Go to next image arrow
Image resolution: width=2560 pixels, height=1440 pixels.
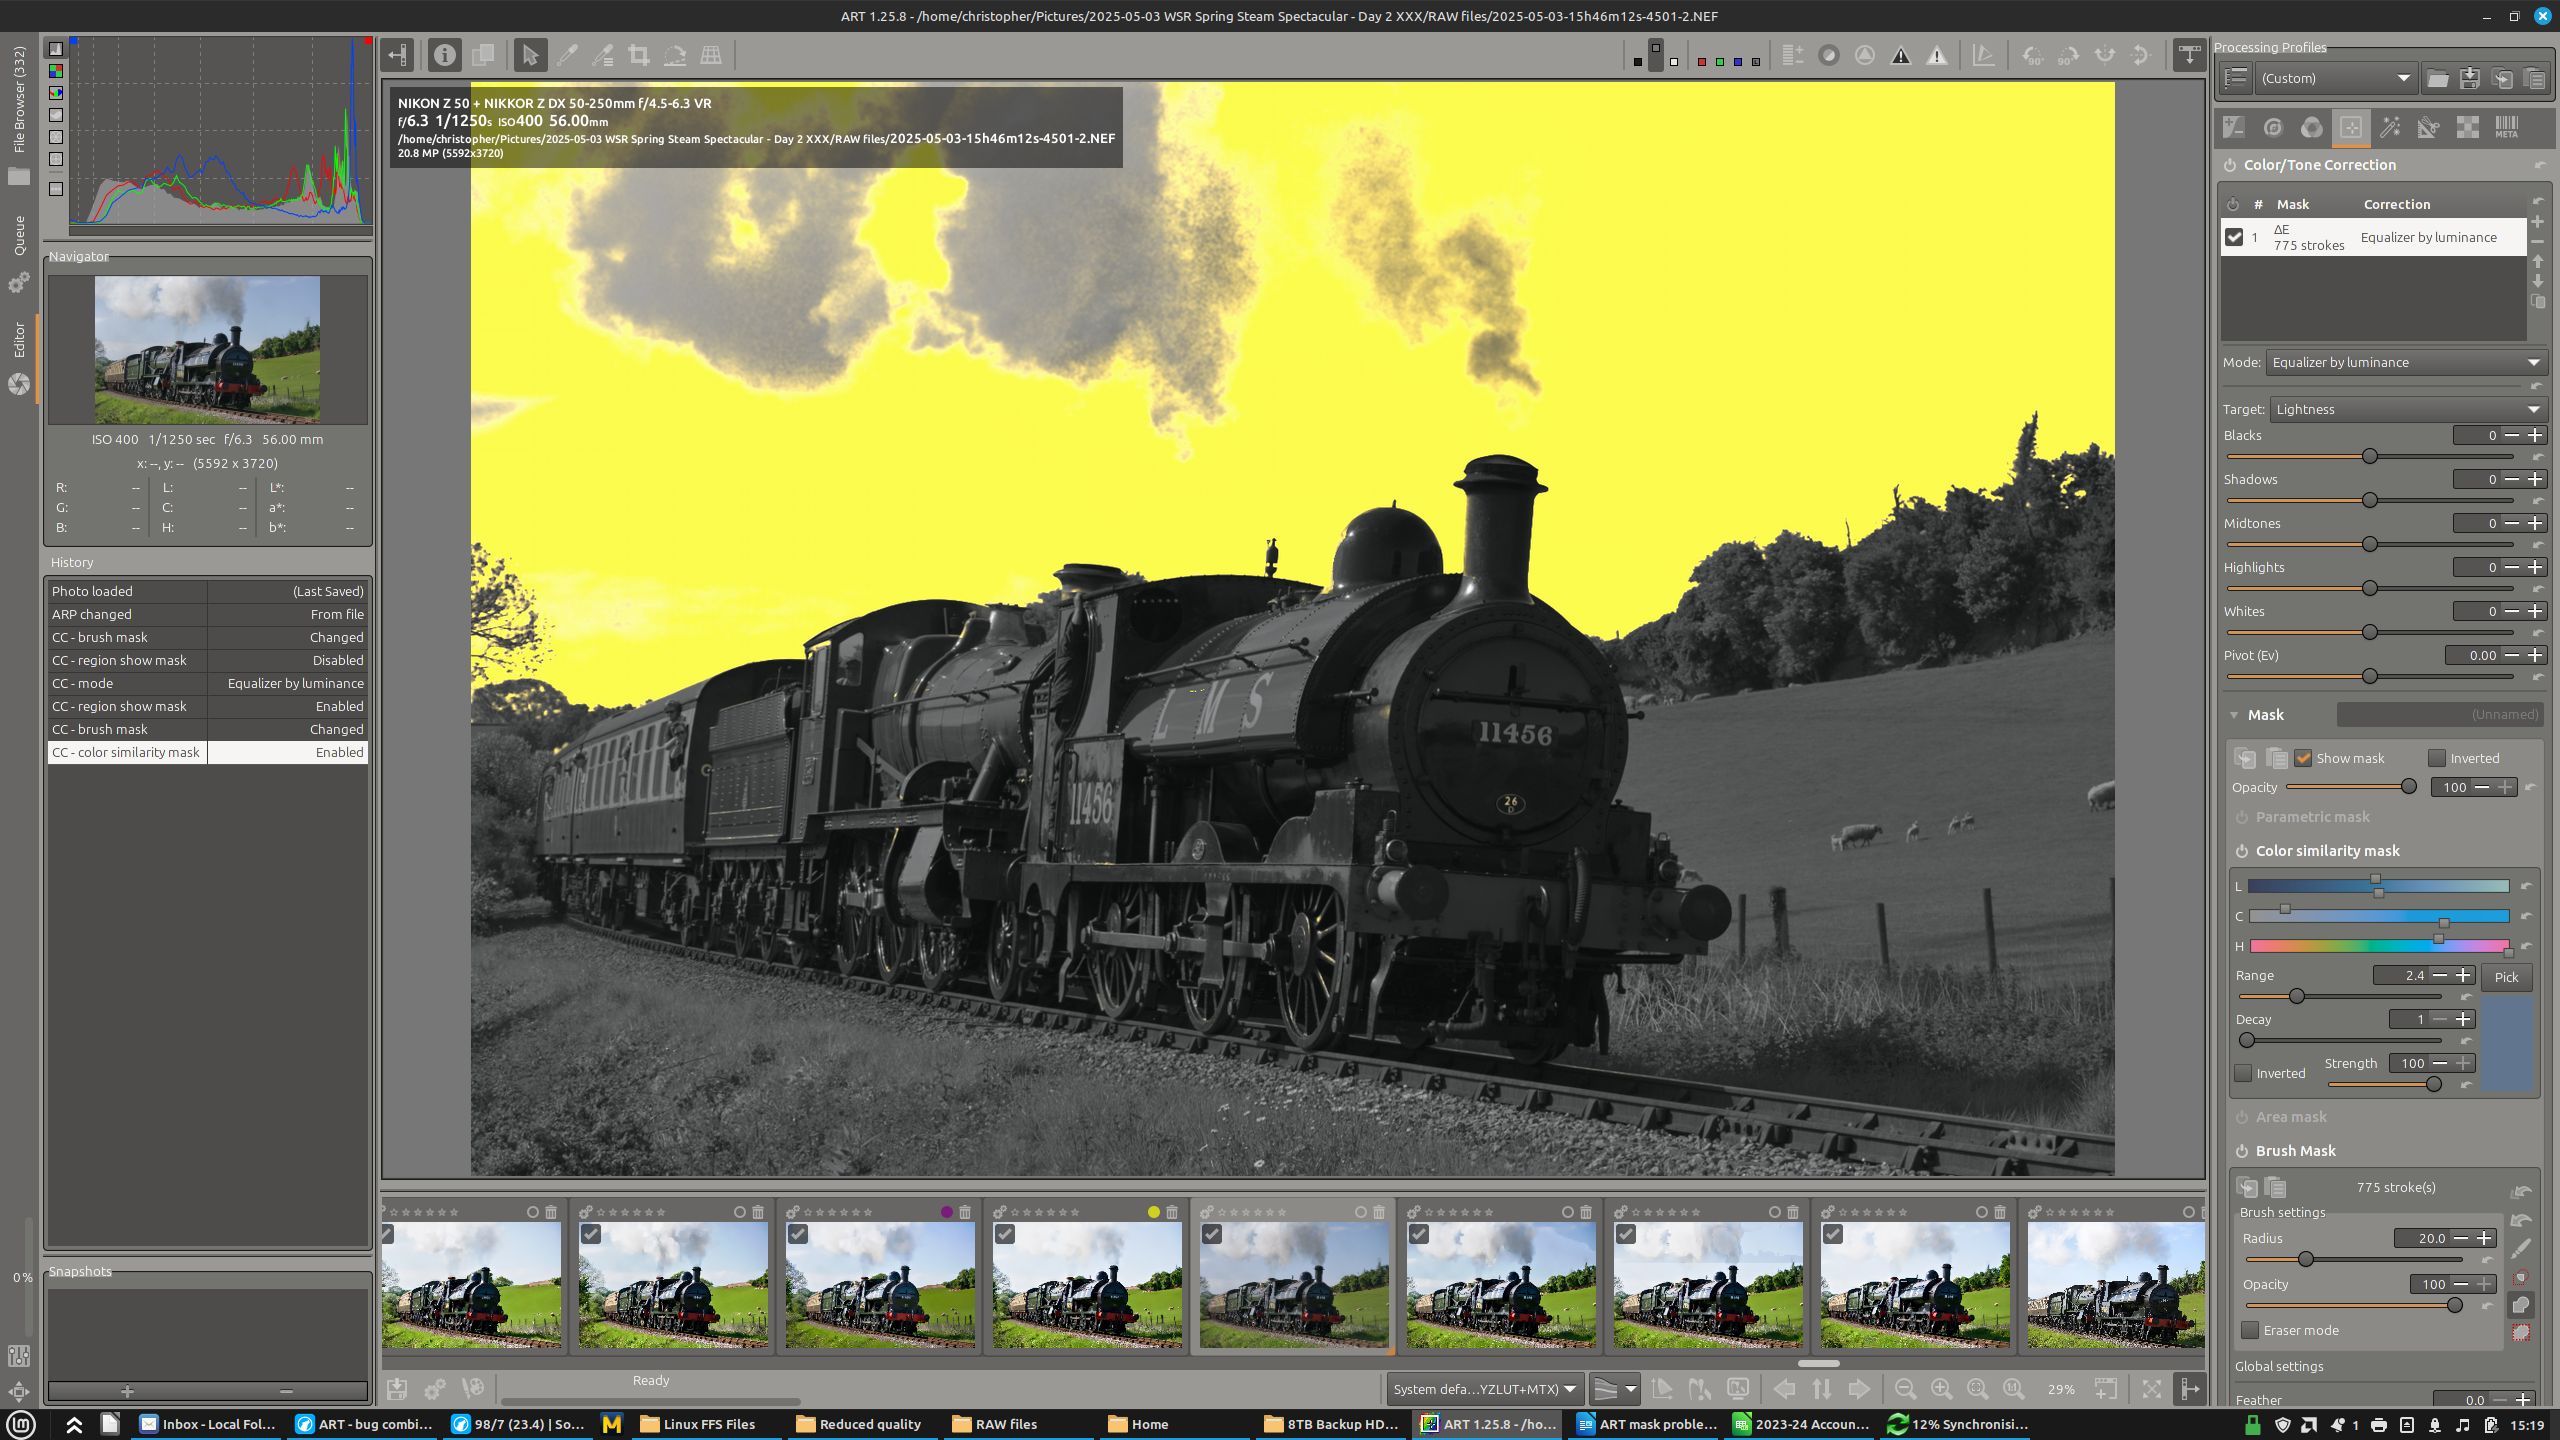tap(1859, 1389)
